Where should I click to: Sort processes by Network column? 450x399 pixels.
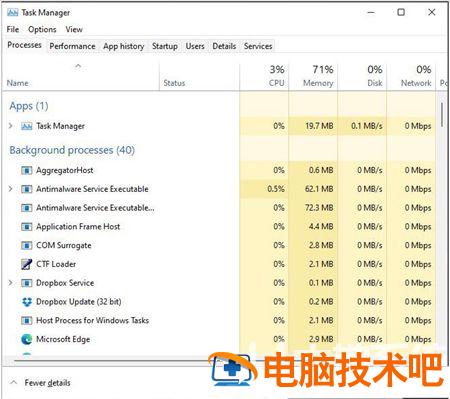pyautogui.click(x=411, y=77)
